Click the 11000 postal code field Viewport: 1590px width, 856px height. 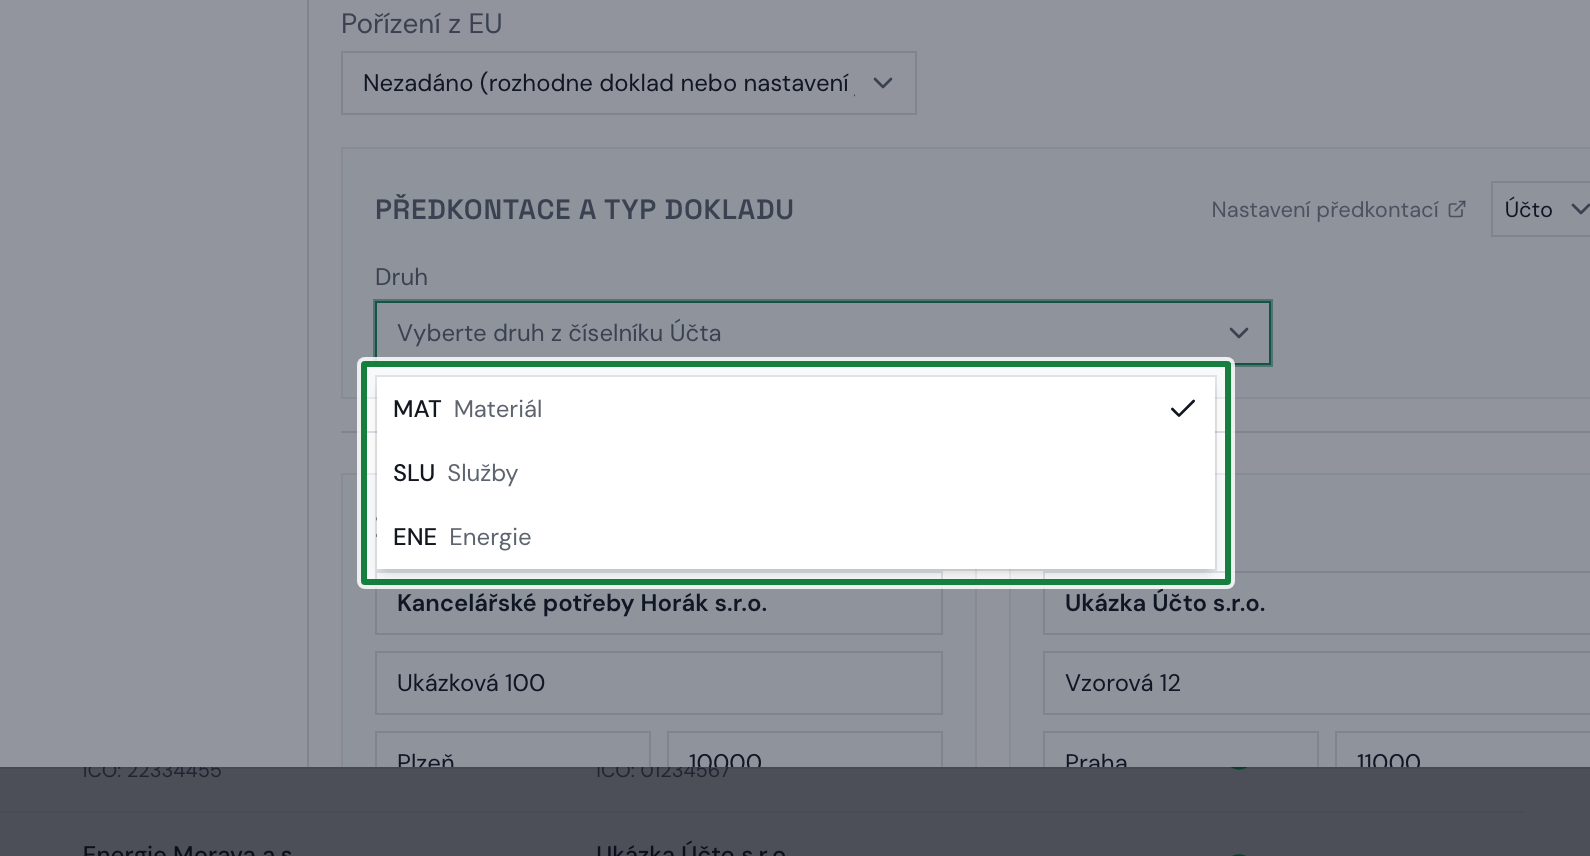[x=1462, y=750]
